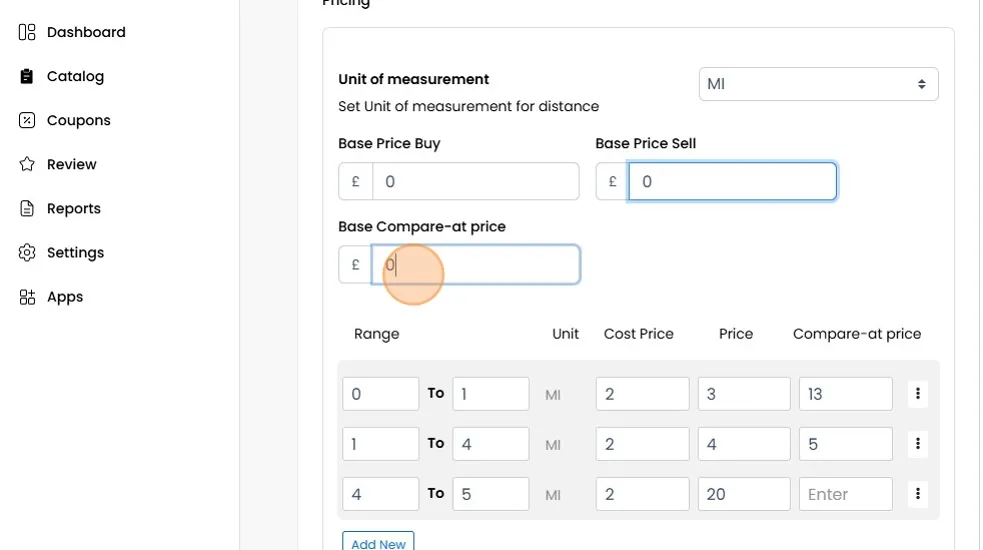
Task: Edit first row Cost Price field
Action: (x=643, y=394)
